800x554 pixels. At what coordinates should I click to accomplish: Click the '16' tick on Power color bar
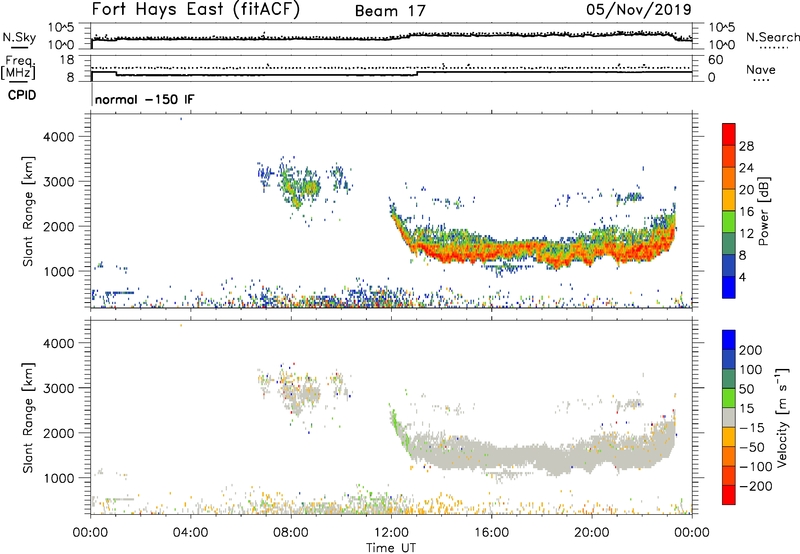point(746,212)
